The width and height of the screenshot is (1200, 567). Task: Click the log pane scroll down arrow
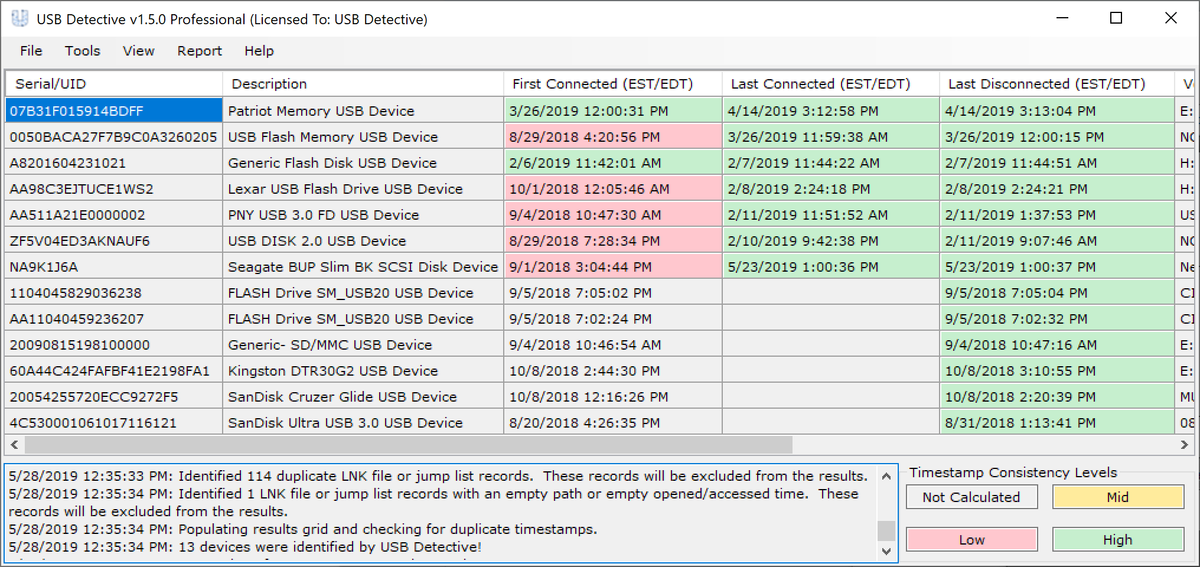pos(886,551)
